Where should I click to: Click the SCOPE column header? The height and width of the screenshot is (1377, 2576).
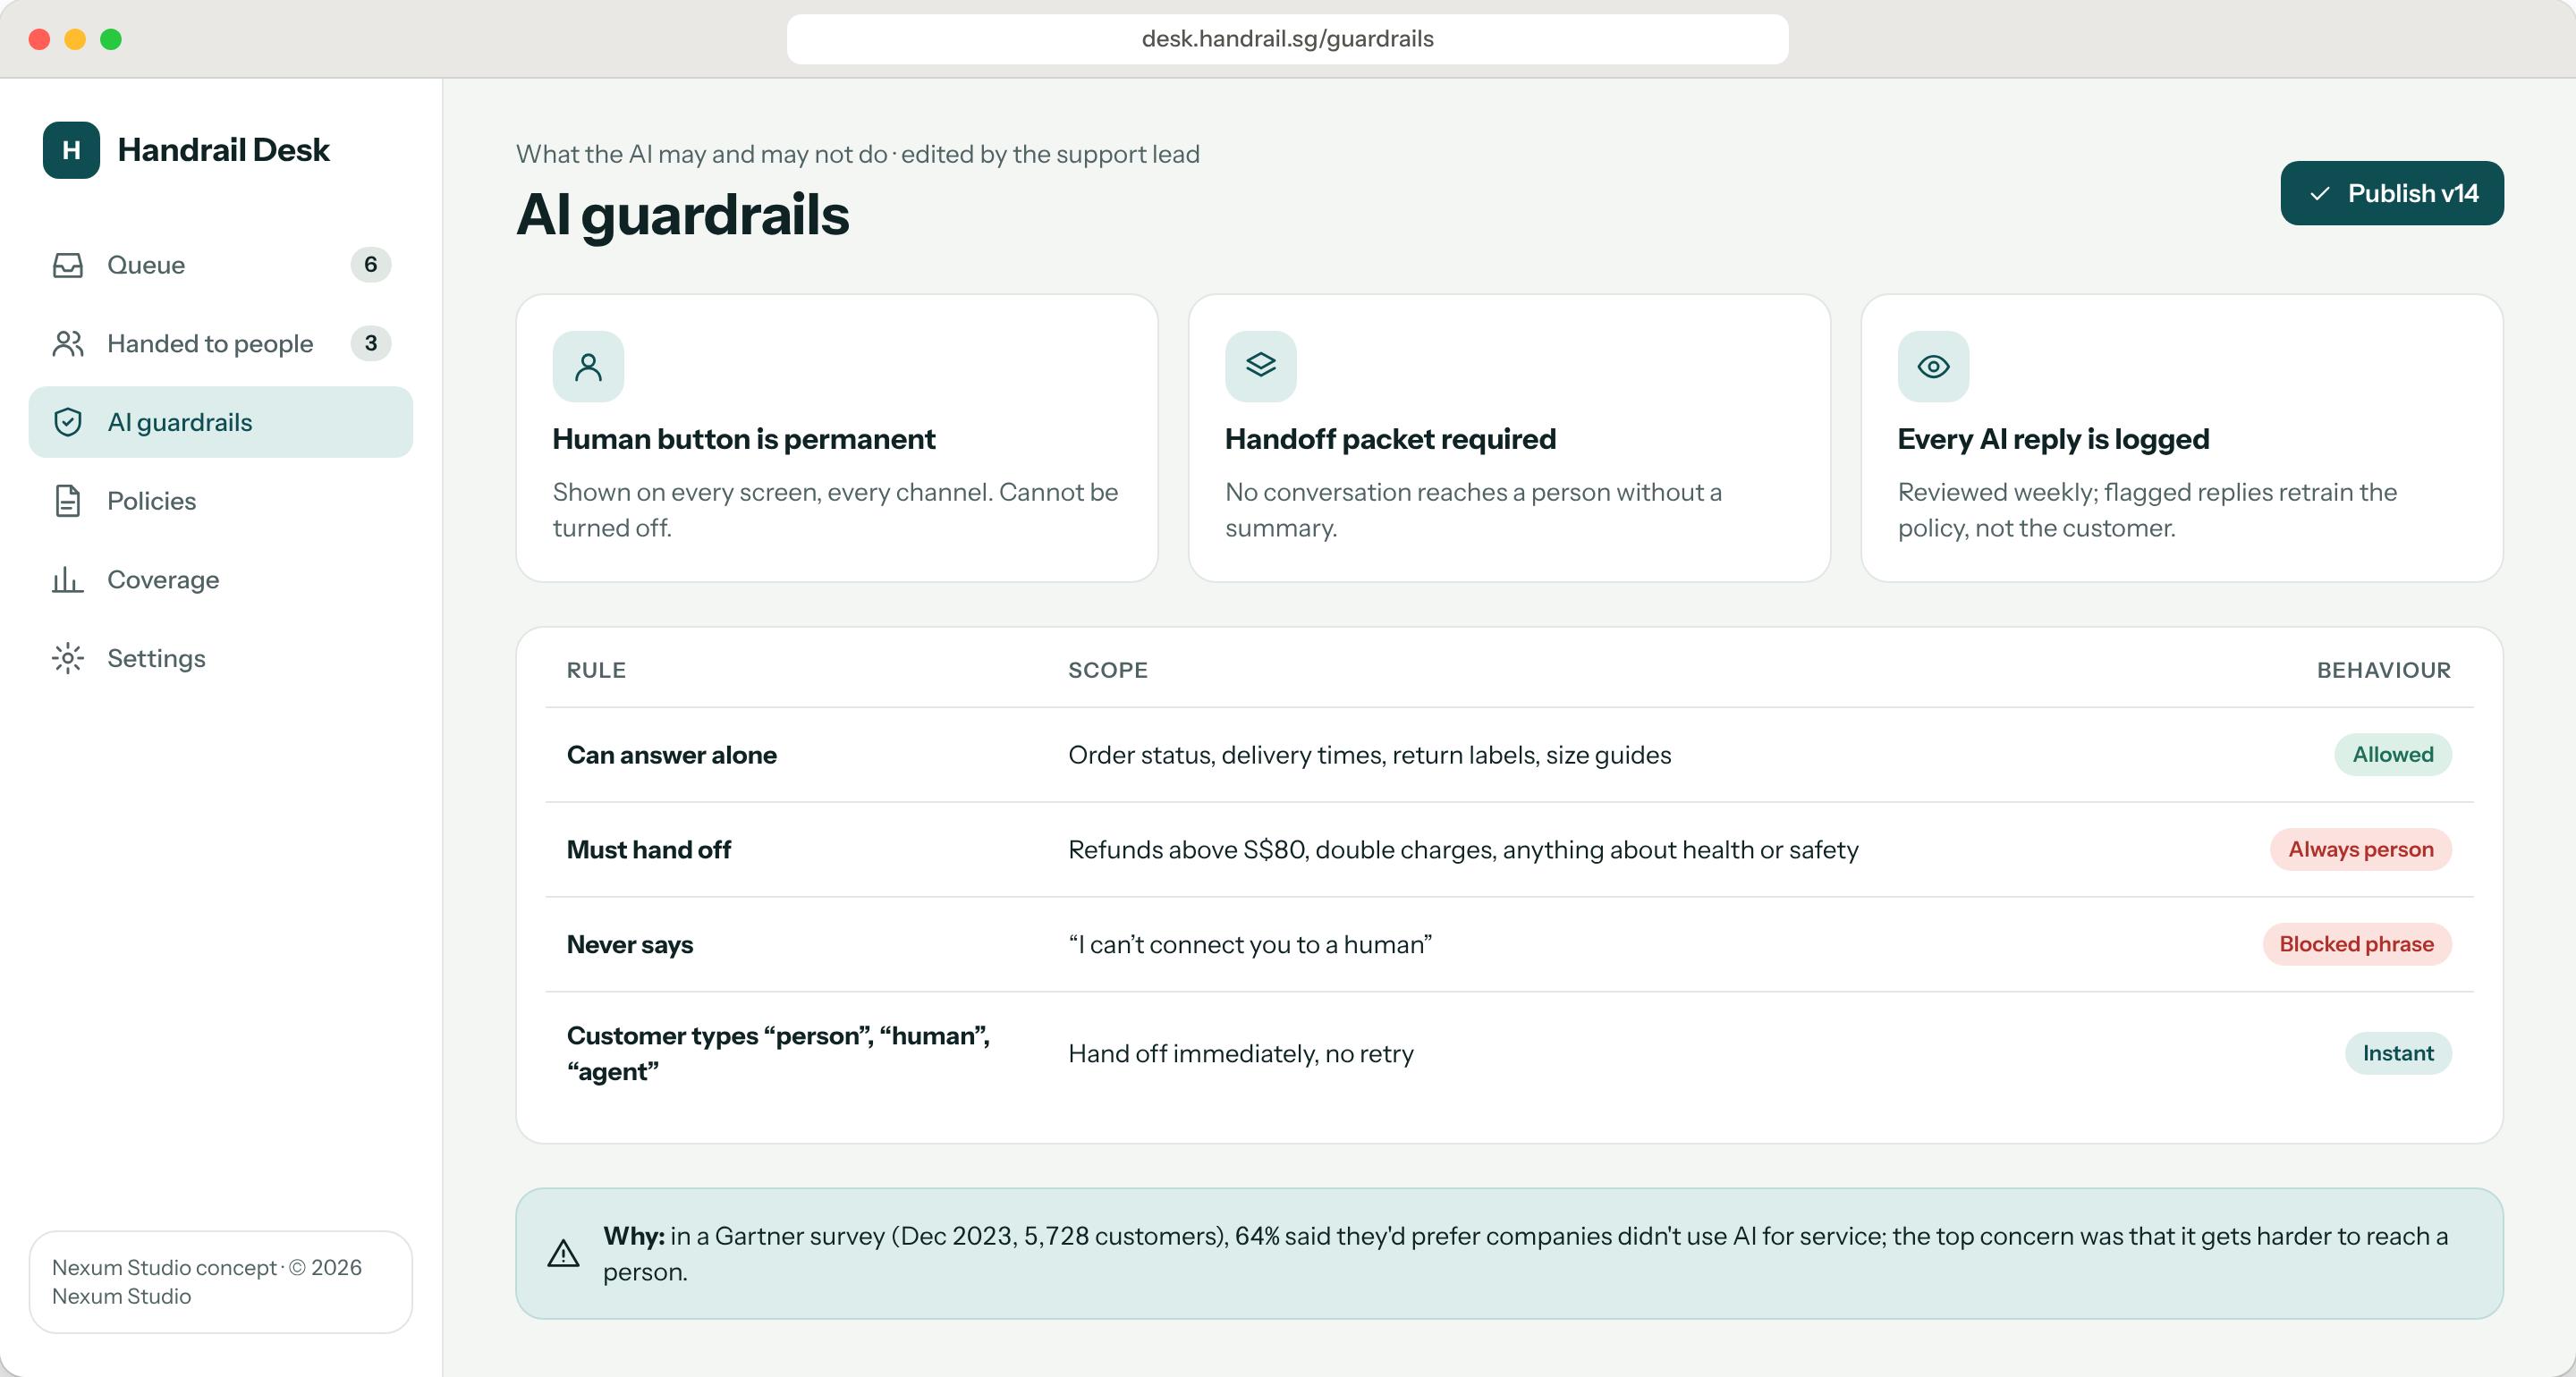(x=1107, y=671)
